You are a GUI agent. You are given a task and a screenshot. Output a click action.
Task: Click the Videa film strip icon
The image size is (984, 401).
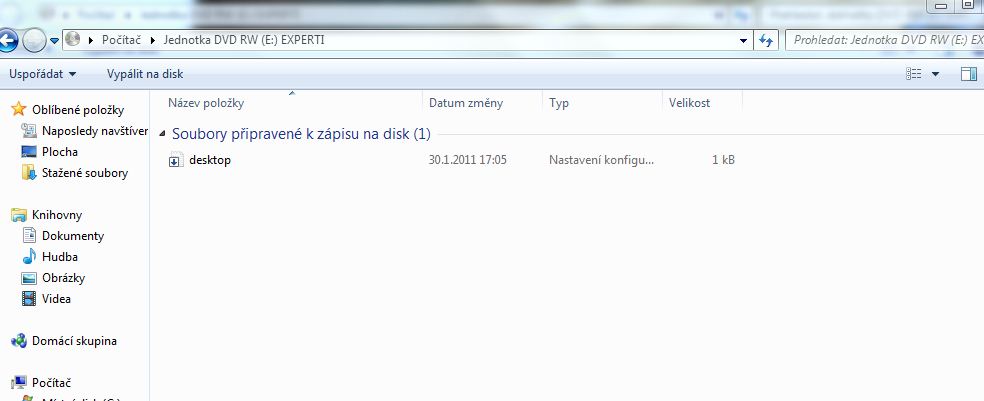[29, 298]
